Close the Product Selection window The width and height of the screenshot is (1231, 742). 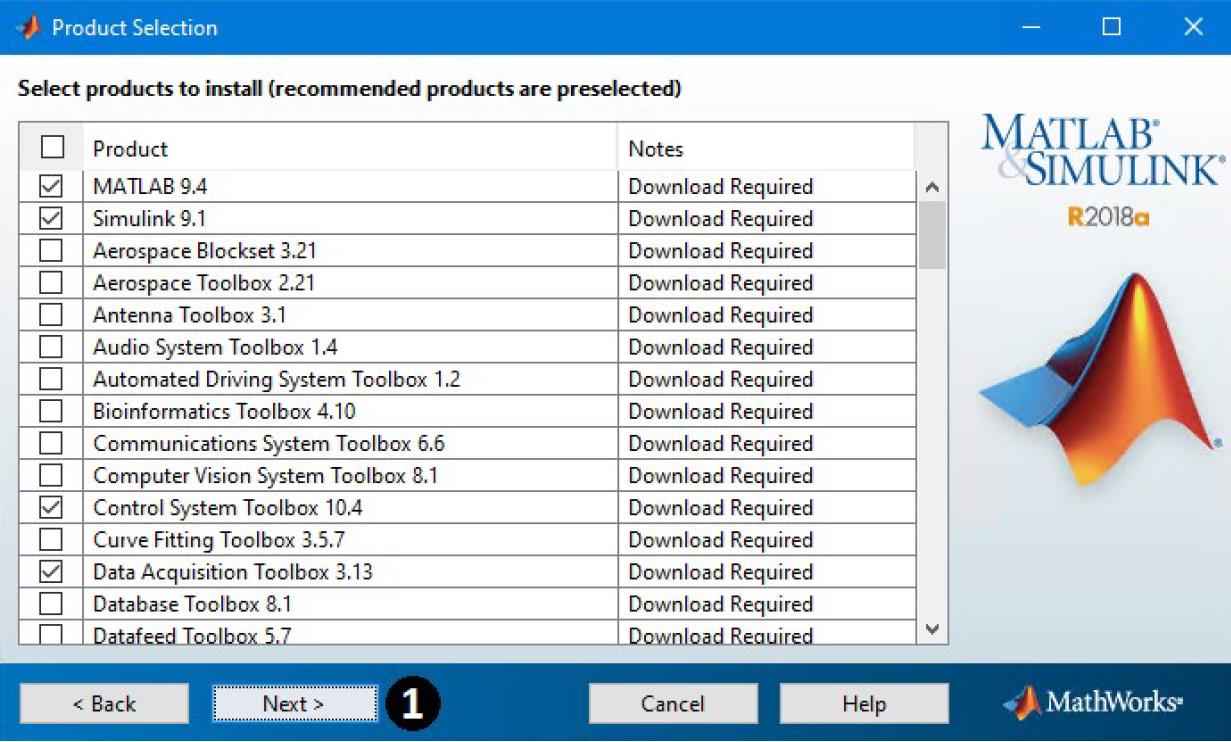pyautogui.click(x=1193, y=27)
